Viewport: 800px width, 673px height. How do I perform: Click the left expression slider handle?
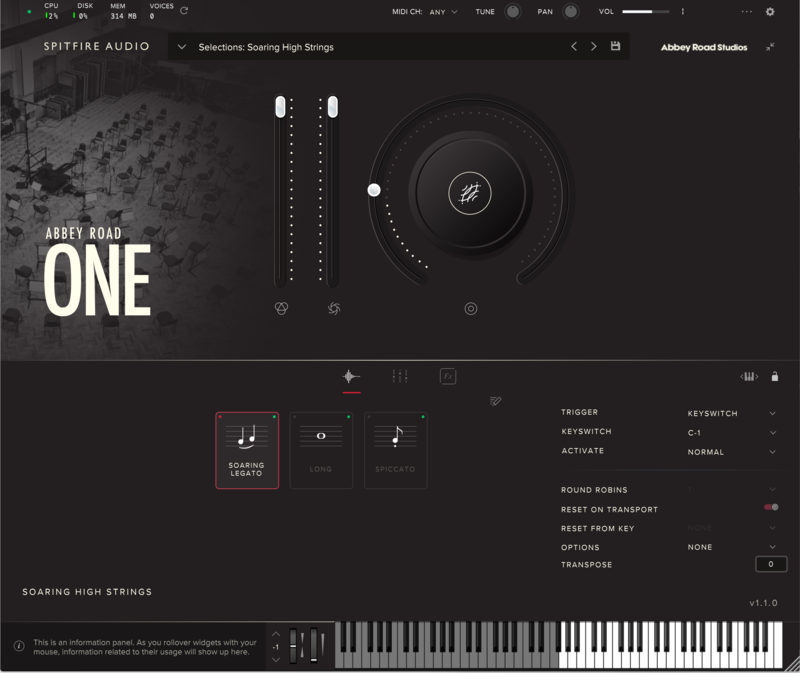point(280,107)
